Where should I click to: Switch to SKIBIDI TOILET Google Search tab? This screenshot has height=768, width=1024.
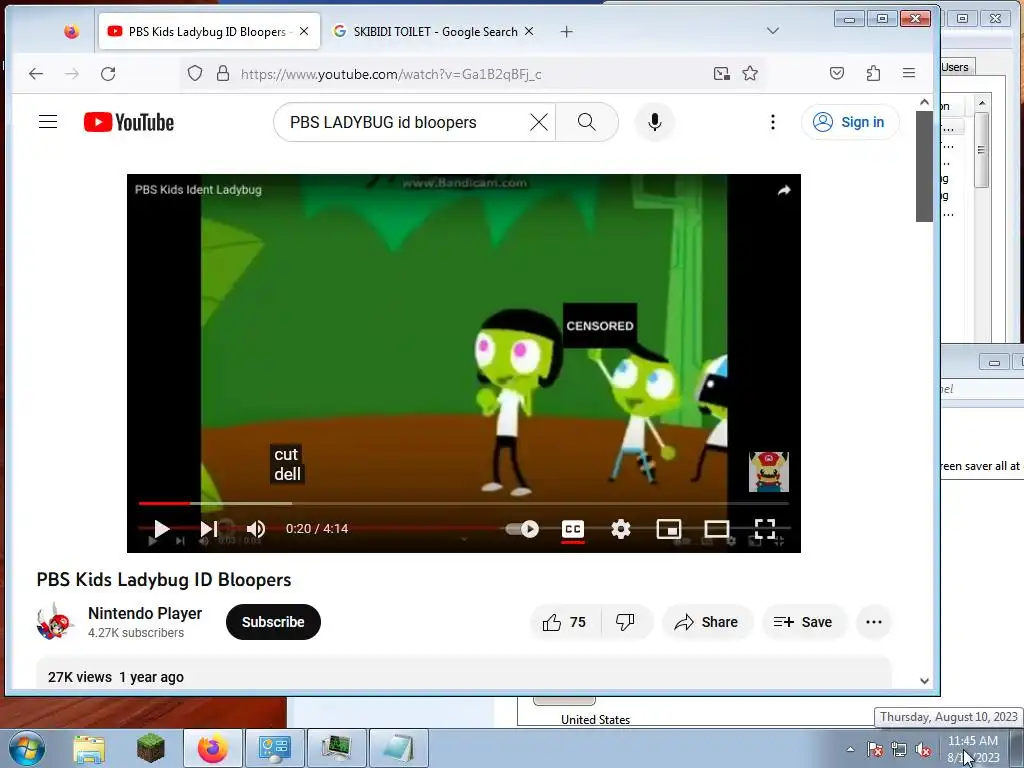434,31
